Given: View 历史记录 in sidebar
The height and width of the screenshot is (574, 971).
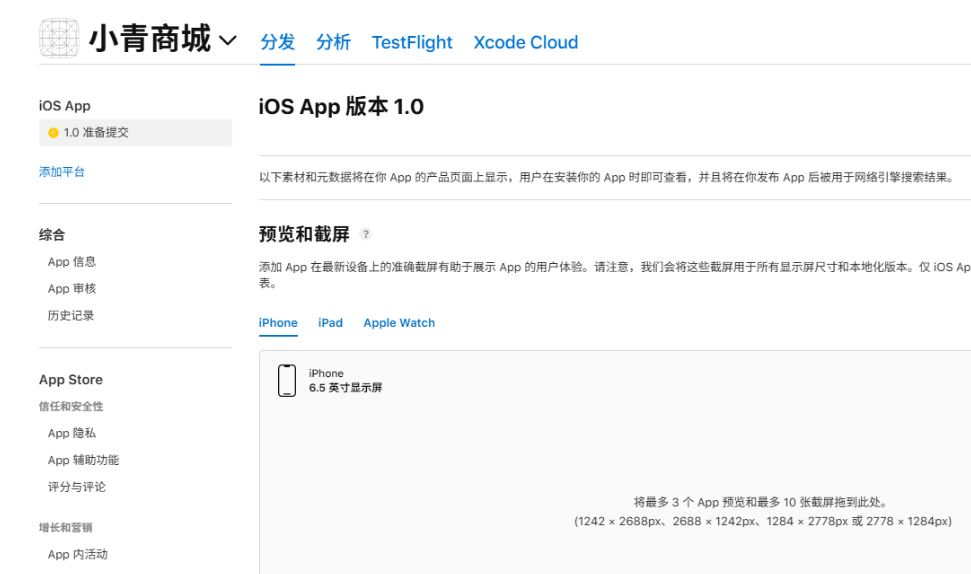Looking at the screenshot, I should click(x=71, y=316).
